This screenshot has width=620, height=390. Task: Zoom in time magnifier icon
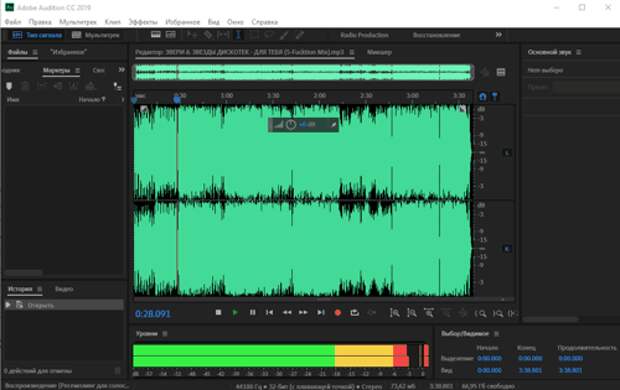(x=480, y=313)
